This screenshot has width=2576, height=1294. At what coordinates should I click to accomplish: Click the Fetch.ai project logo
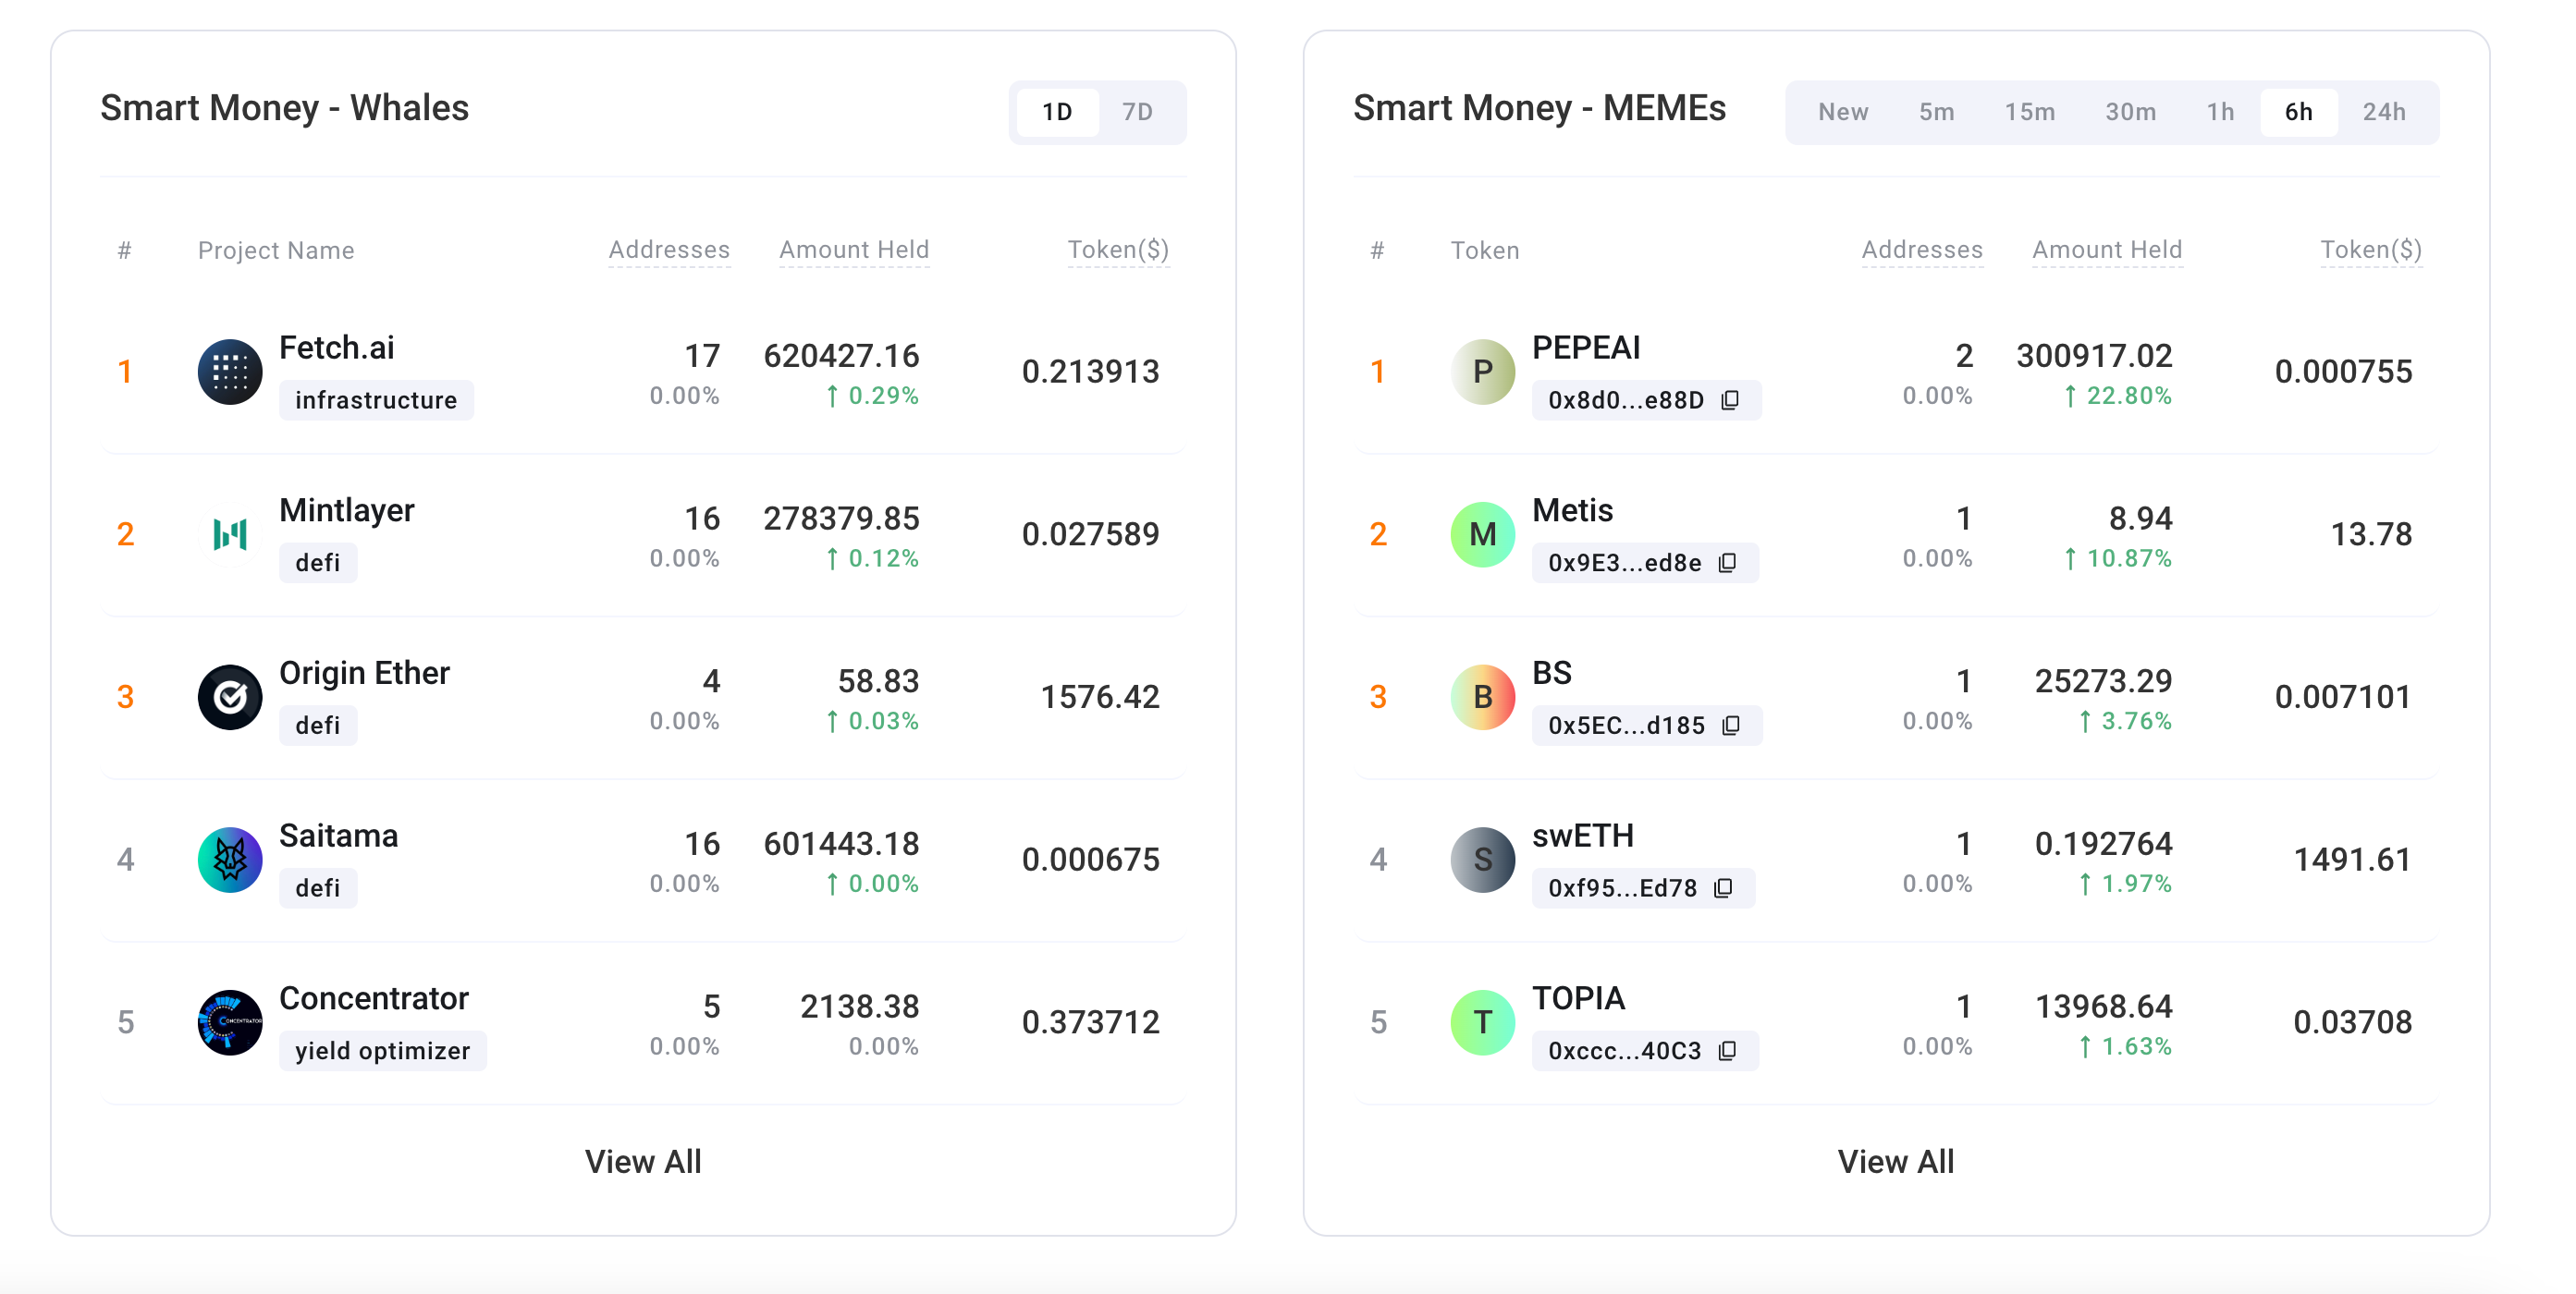tap(230, 371)
